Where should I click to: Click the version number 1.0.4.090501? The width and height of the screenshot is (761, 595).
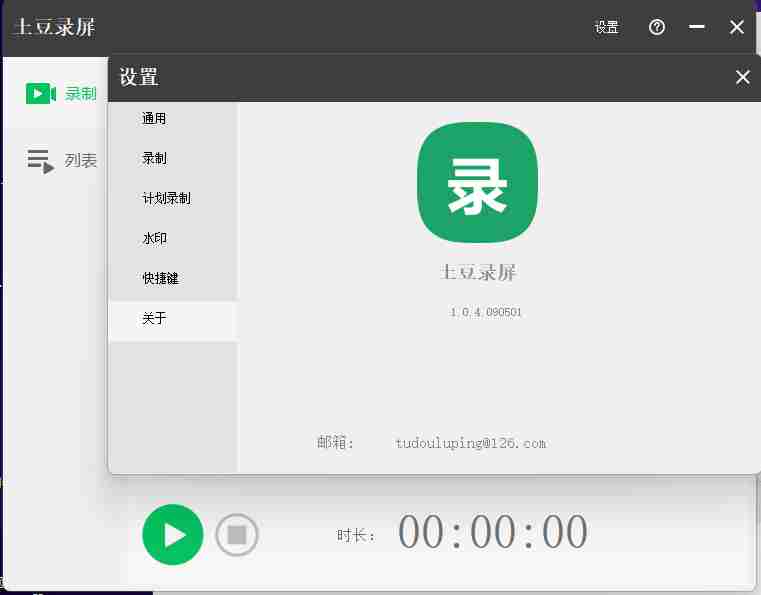coord(486,312)
